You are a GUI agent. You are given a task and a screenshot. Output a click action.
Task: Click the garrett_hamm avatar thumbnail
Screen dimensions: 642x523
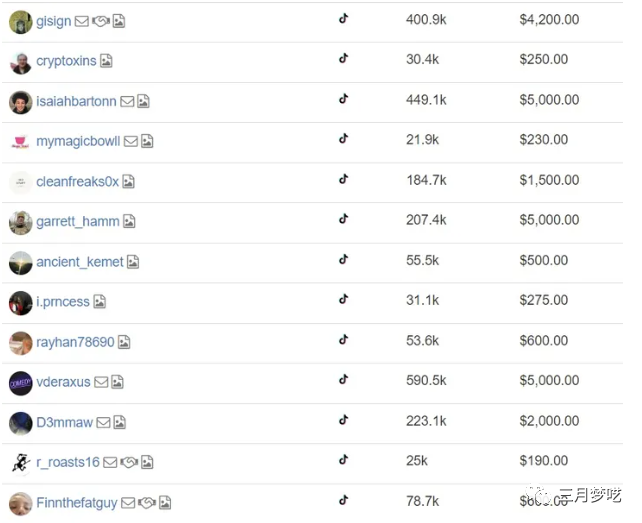[x=21, y=222]
